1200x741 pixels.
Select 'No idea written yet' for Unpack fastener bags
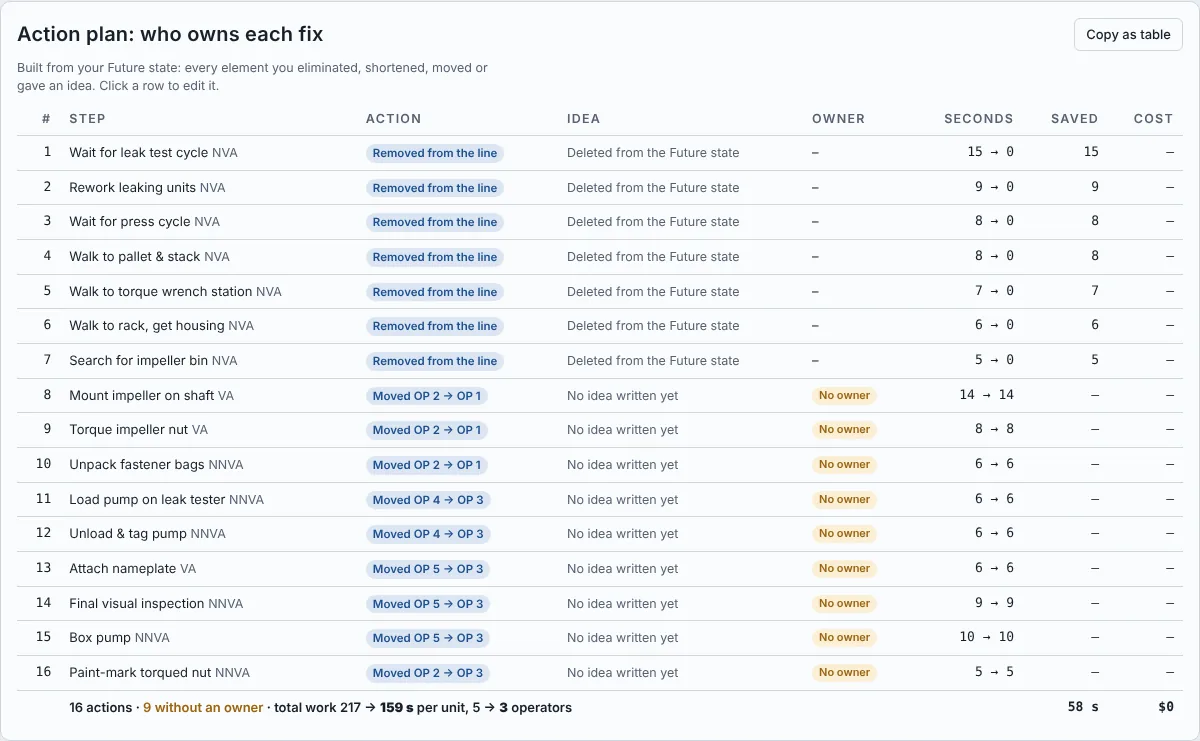tap(622, 465)
